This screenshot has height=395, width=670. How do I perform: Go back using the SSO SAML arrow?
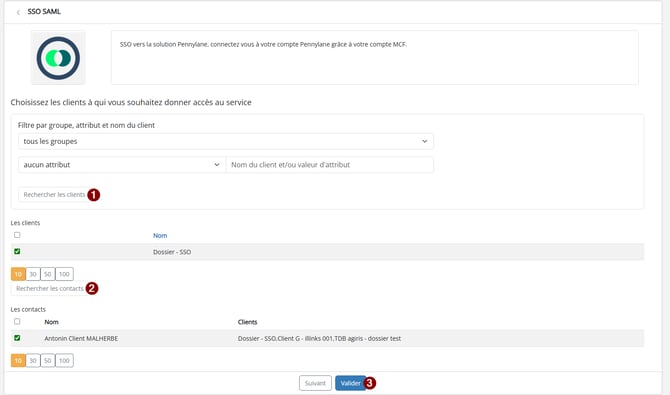coord(18,12)
